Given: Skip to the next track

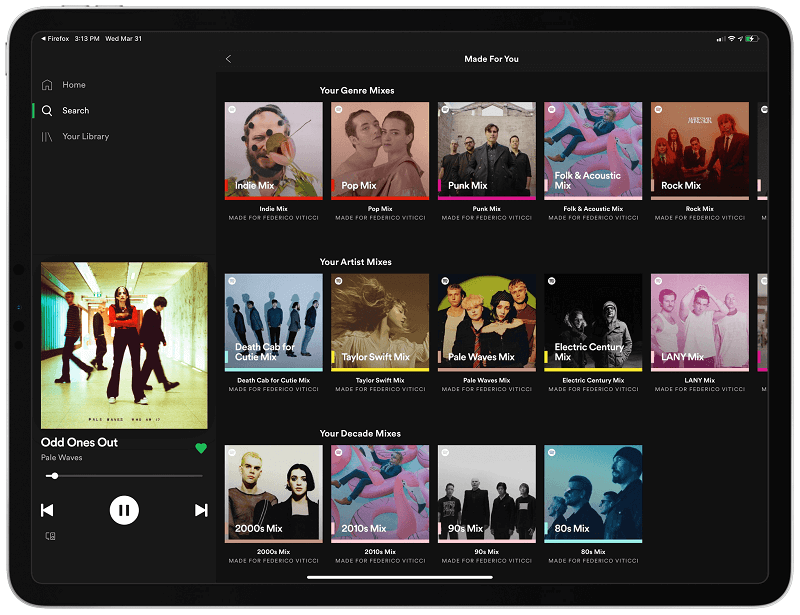Looking at the screenshot, I should pyautogui.click(x=201, y=510).
